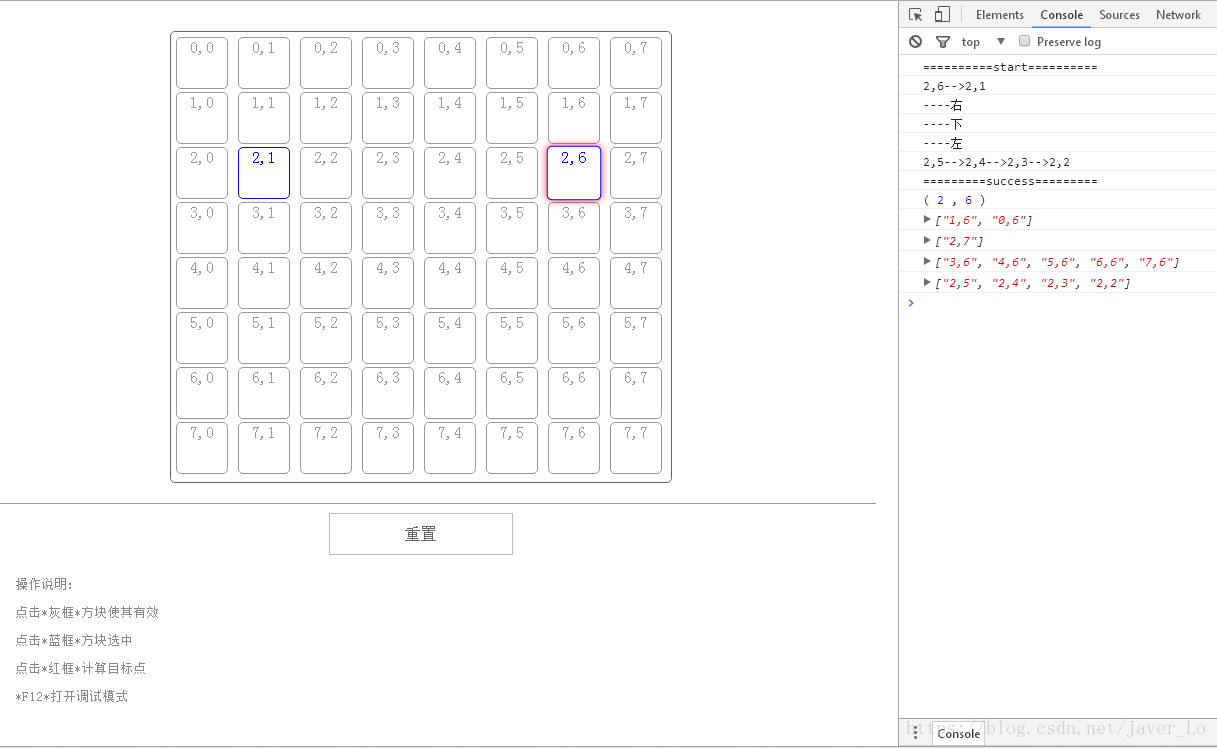Viewport: 1217px width, 748px height.
Task: Click the 点击*红框*计算目标点 instruction
Action: [81, 668]
